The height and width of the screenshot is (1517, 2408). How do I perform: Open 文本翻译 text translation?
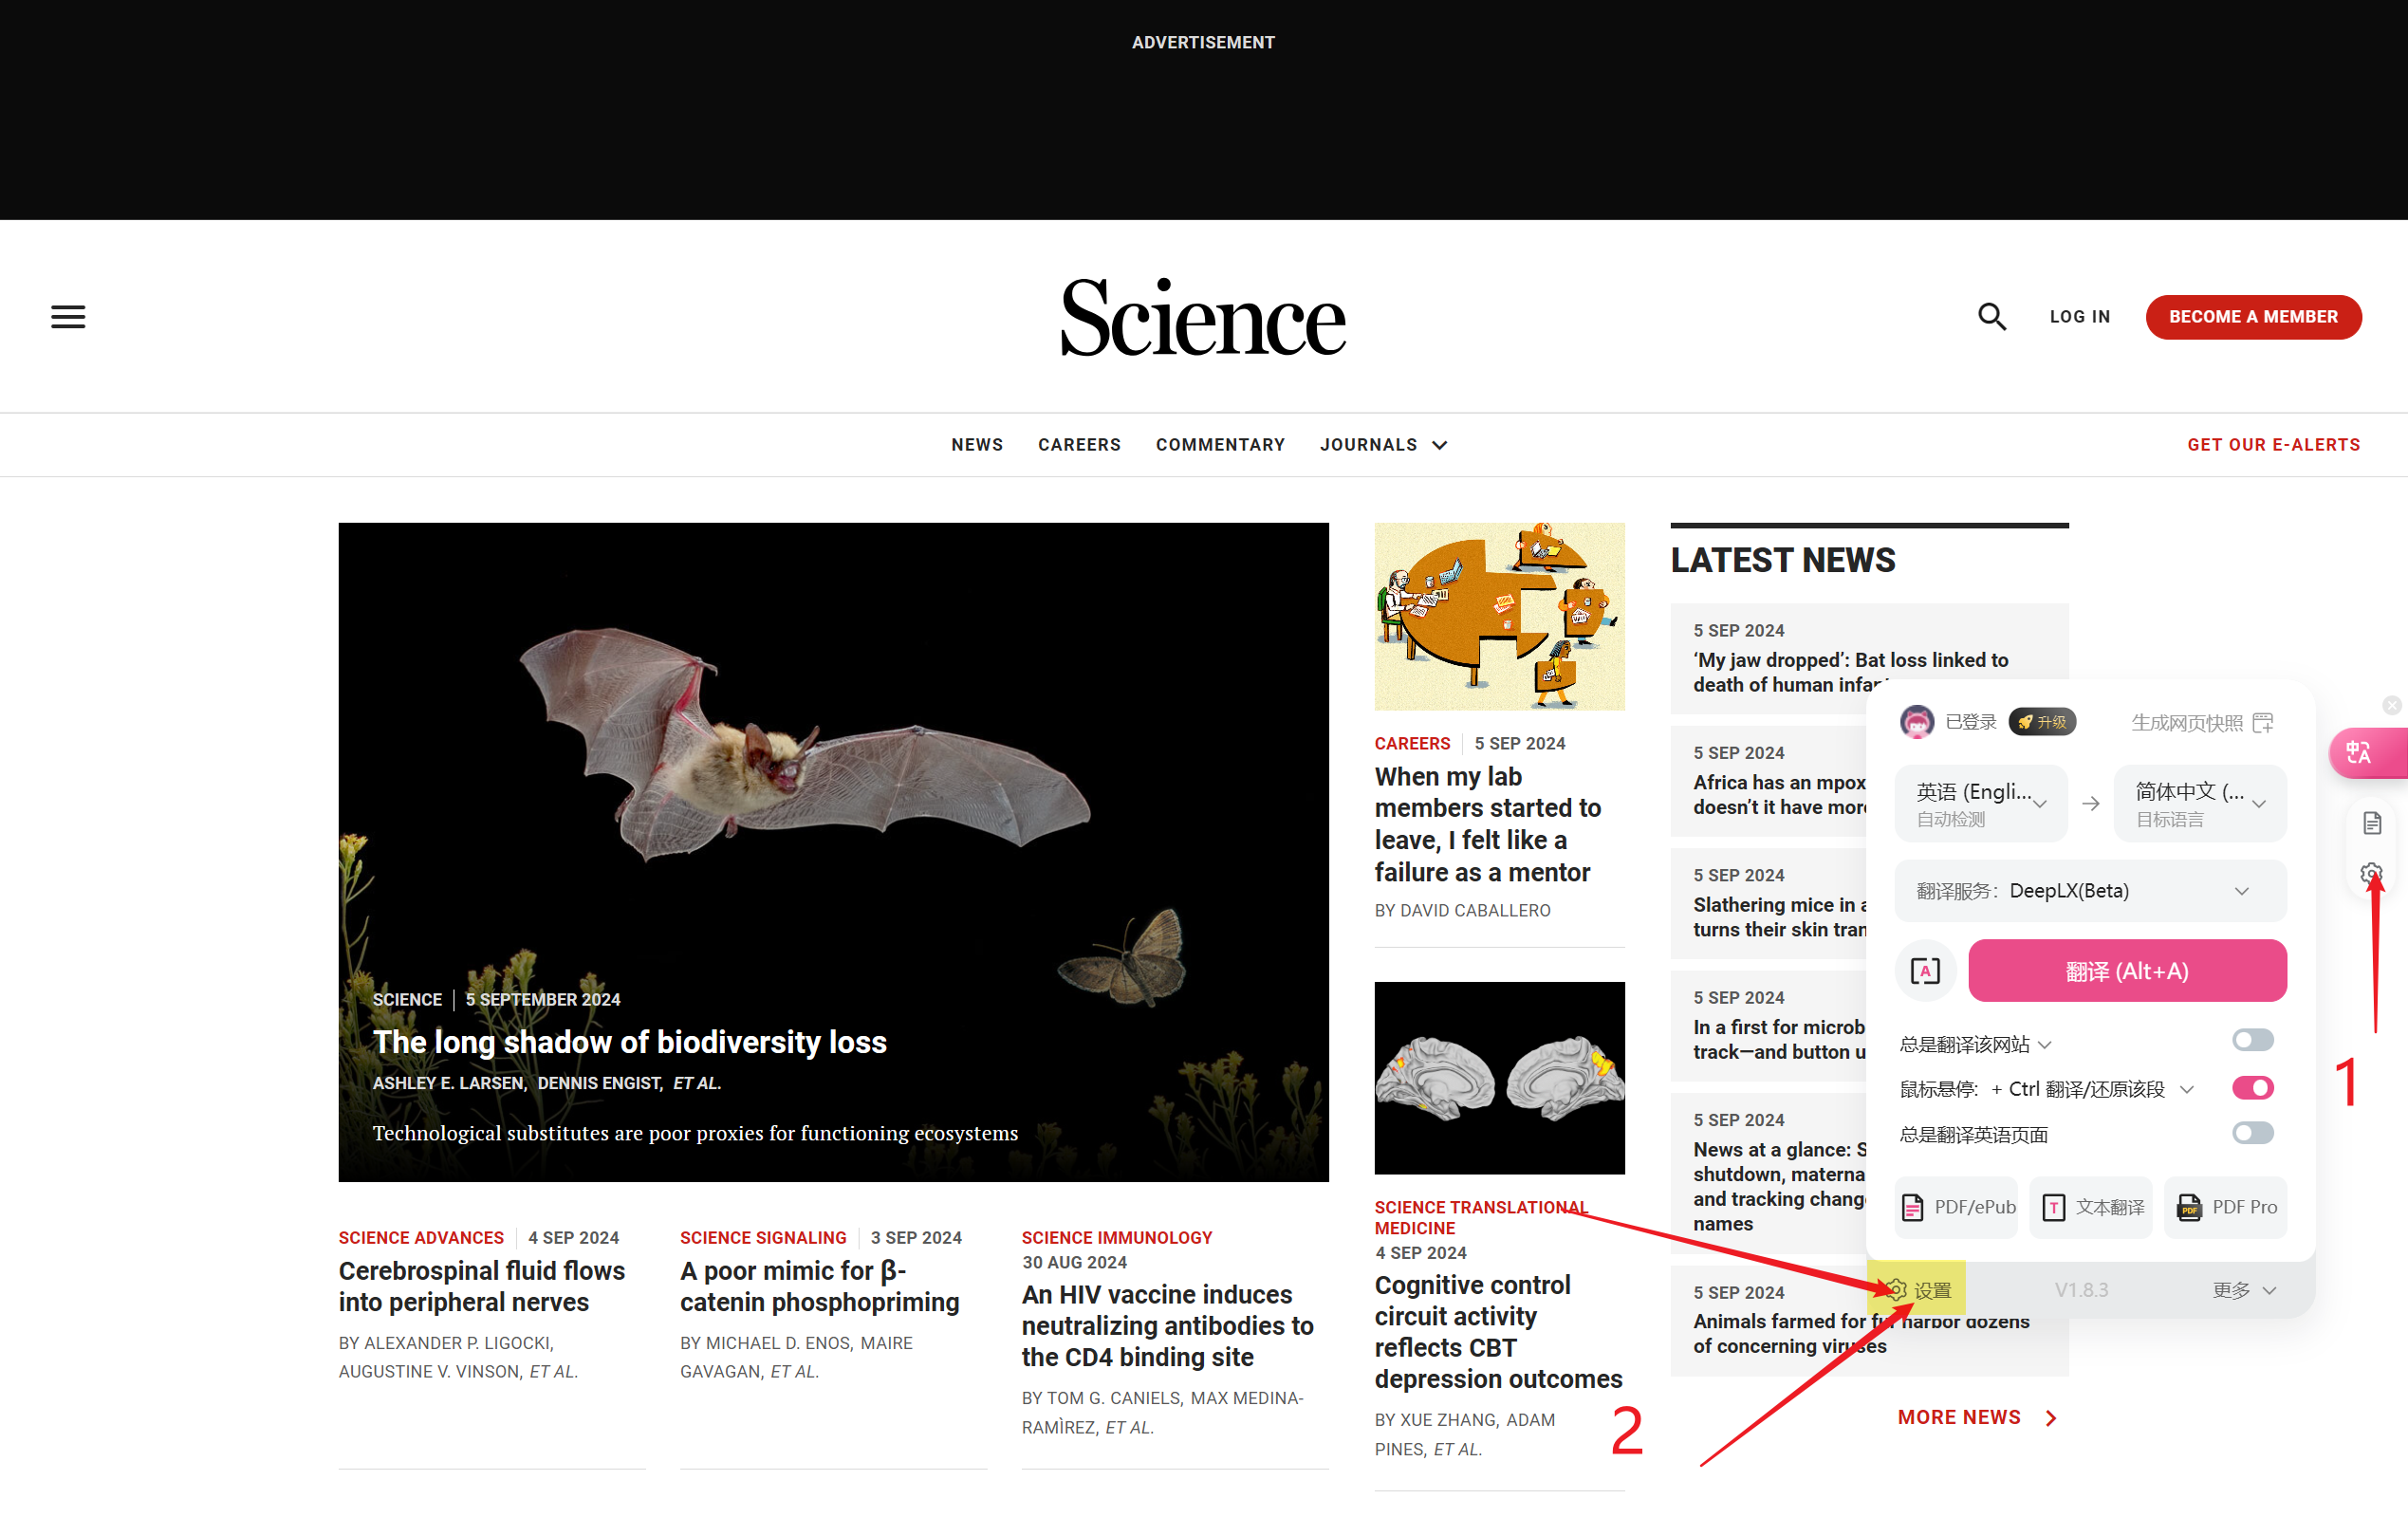point(2091,1207)
